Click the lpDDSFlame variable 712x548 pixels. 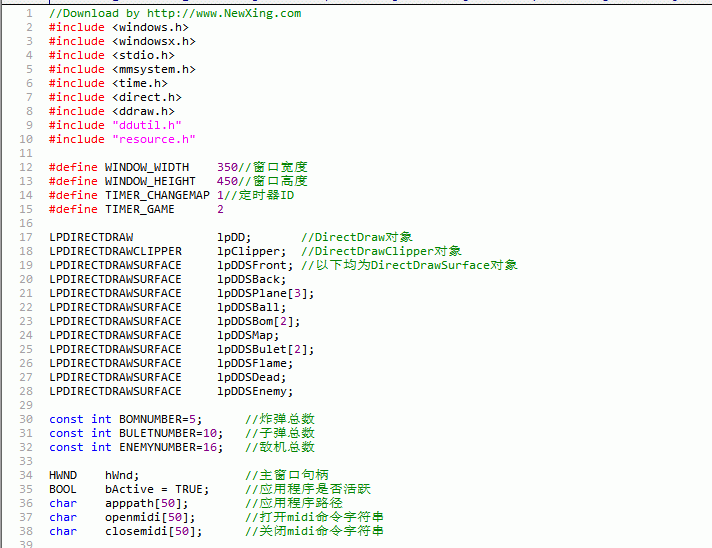(255, 364)
